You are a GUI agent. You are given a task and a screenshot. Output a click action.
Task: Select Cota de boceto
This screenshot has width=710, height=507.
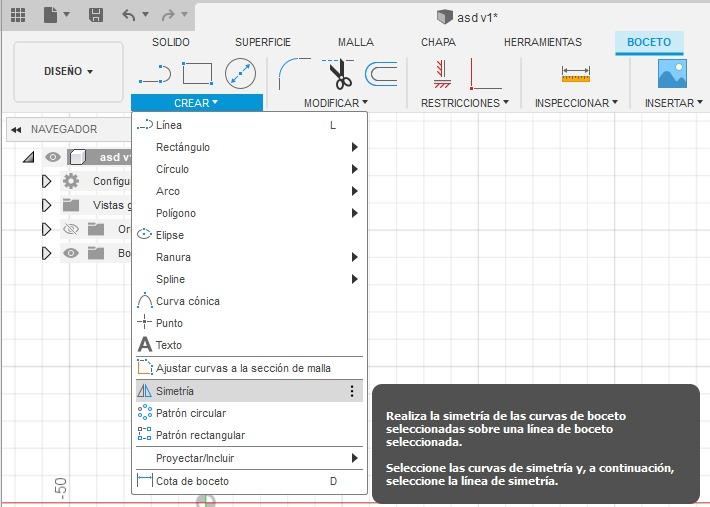pyautogui.click(x=249, y=481)
